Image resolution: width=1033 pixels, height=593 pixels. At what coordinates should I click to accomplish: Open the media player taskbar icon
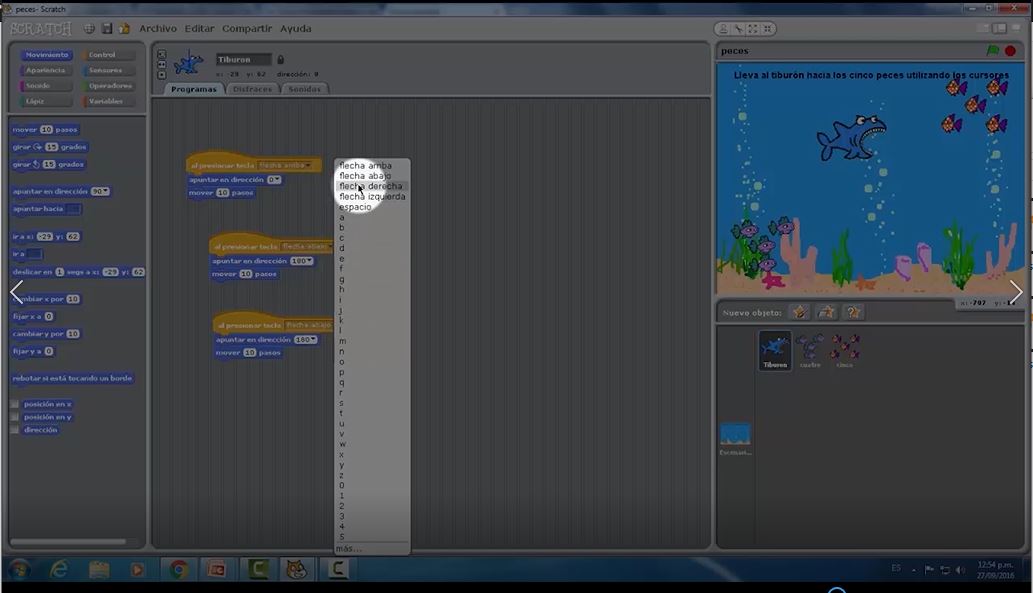coord(138,569)
